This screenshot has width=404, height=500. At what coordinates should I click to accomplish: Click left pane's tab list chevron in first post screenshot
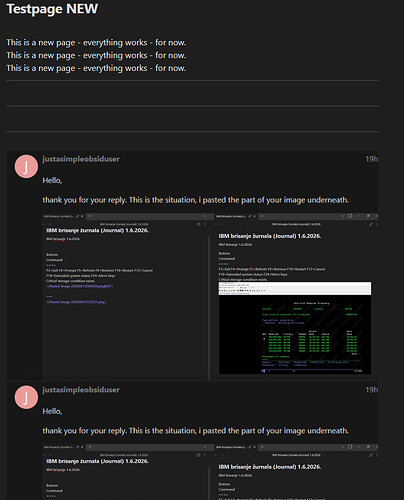tap(204, 216)
